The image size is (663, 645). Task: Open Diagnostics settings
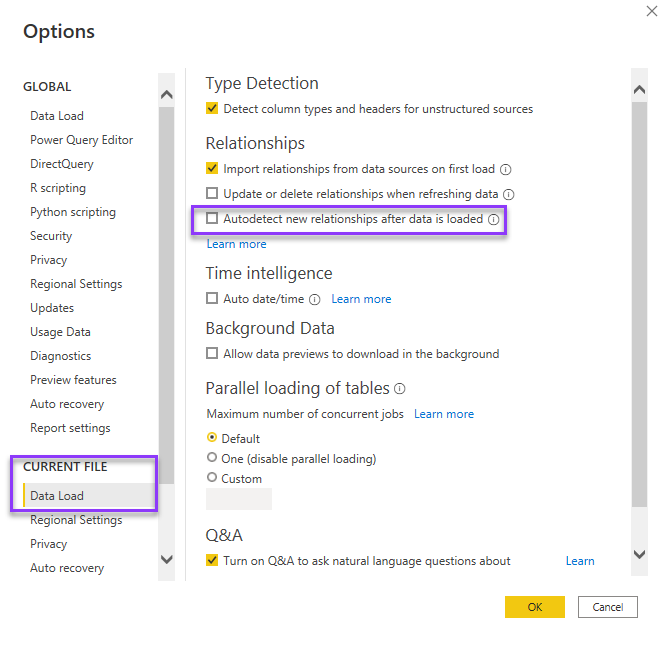[60, 356]
